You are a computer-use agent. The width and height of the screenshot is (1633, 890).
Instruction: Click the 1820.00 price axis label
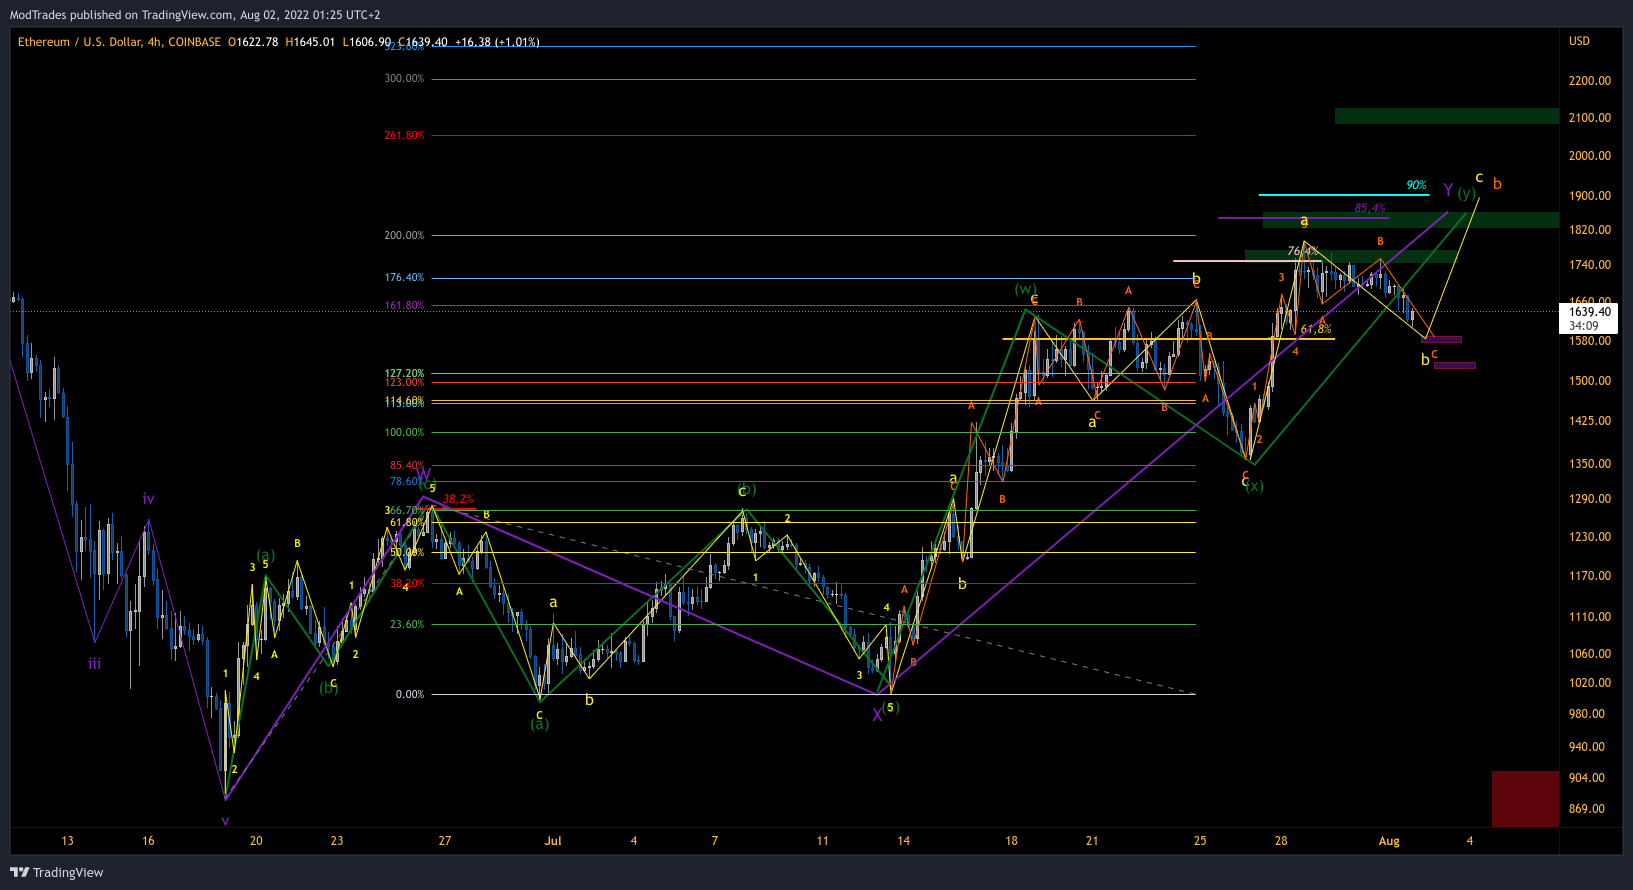point(1590,230)
